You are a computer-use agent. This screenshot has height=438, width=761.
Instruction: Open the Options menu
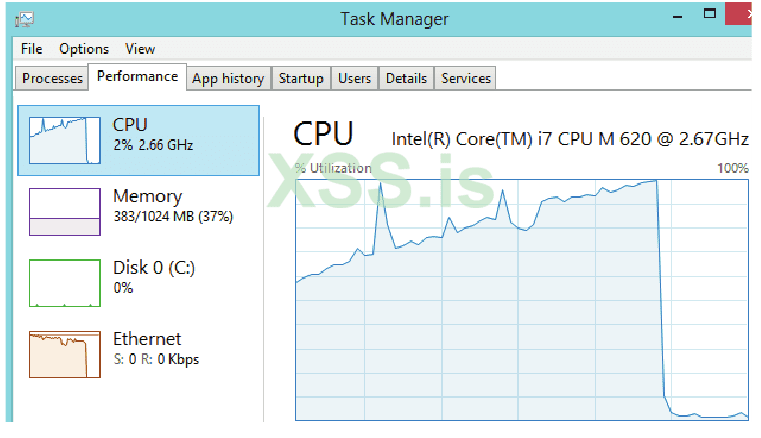(x=83, y=49)
